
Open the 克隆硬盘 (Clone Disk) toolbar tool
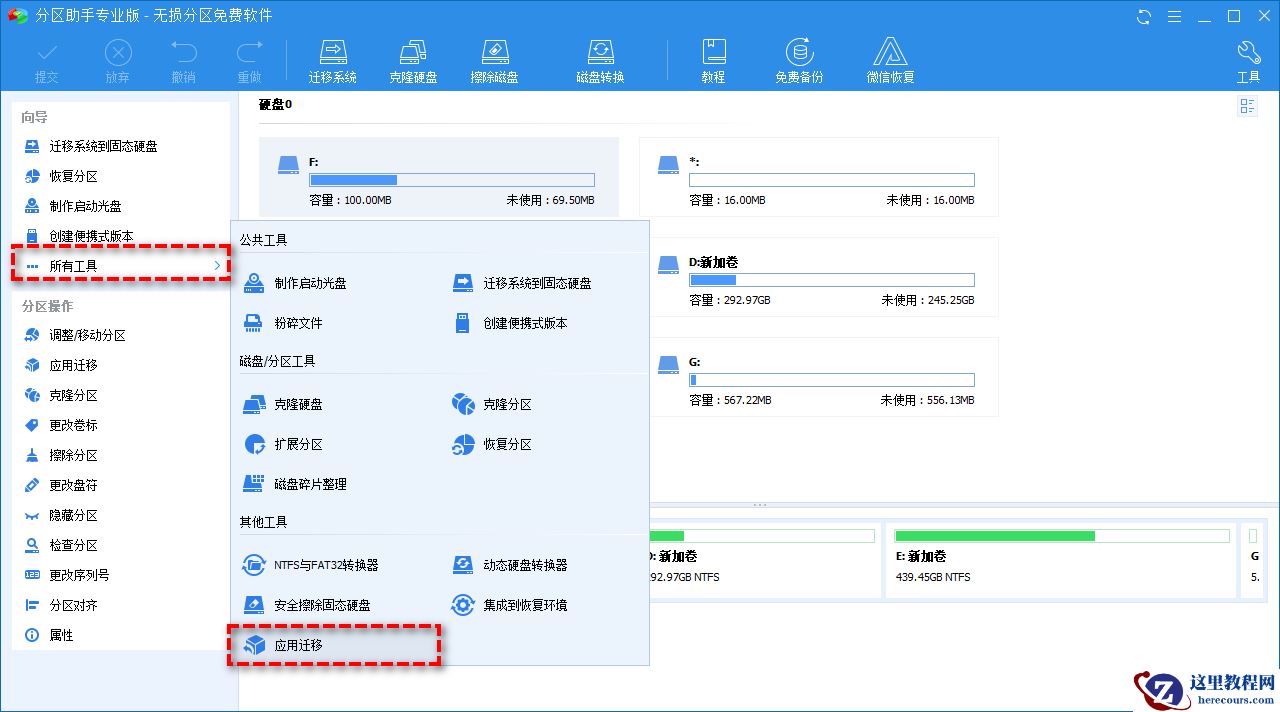click(413, 57)
